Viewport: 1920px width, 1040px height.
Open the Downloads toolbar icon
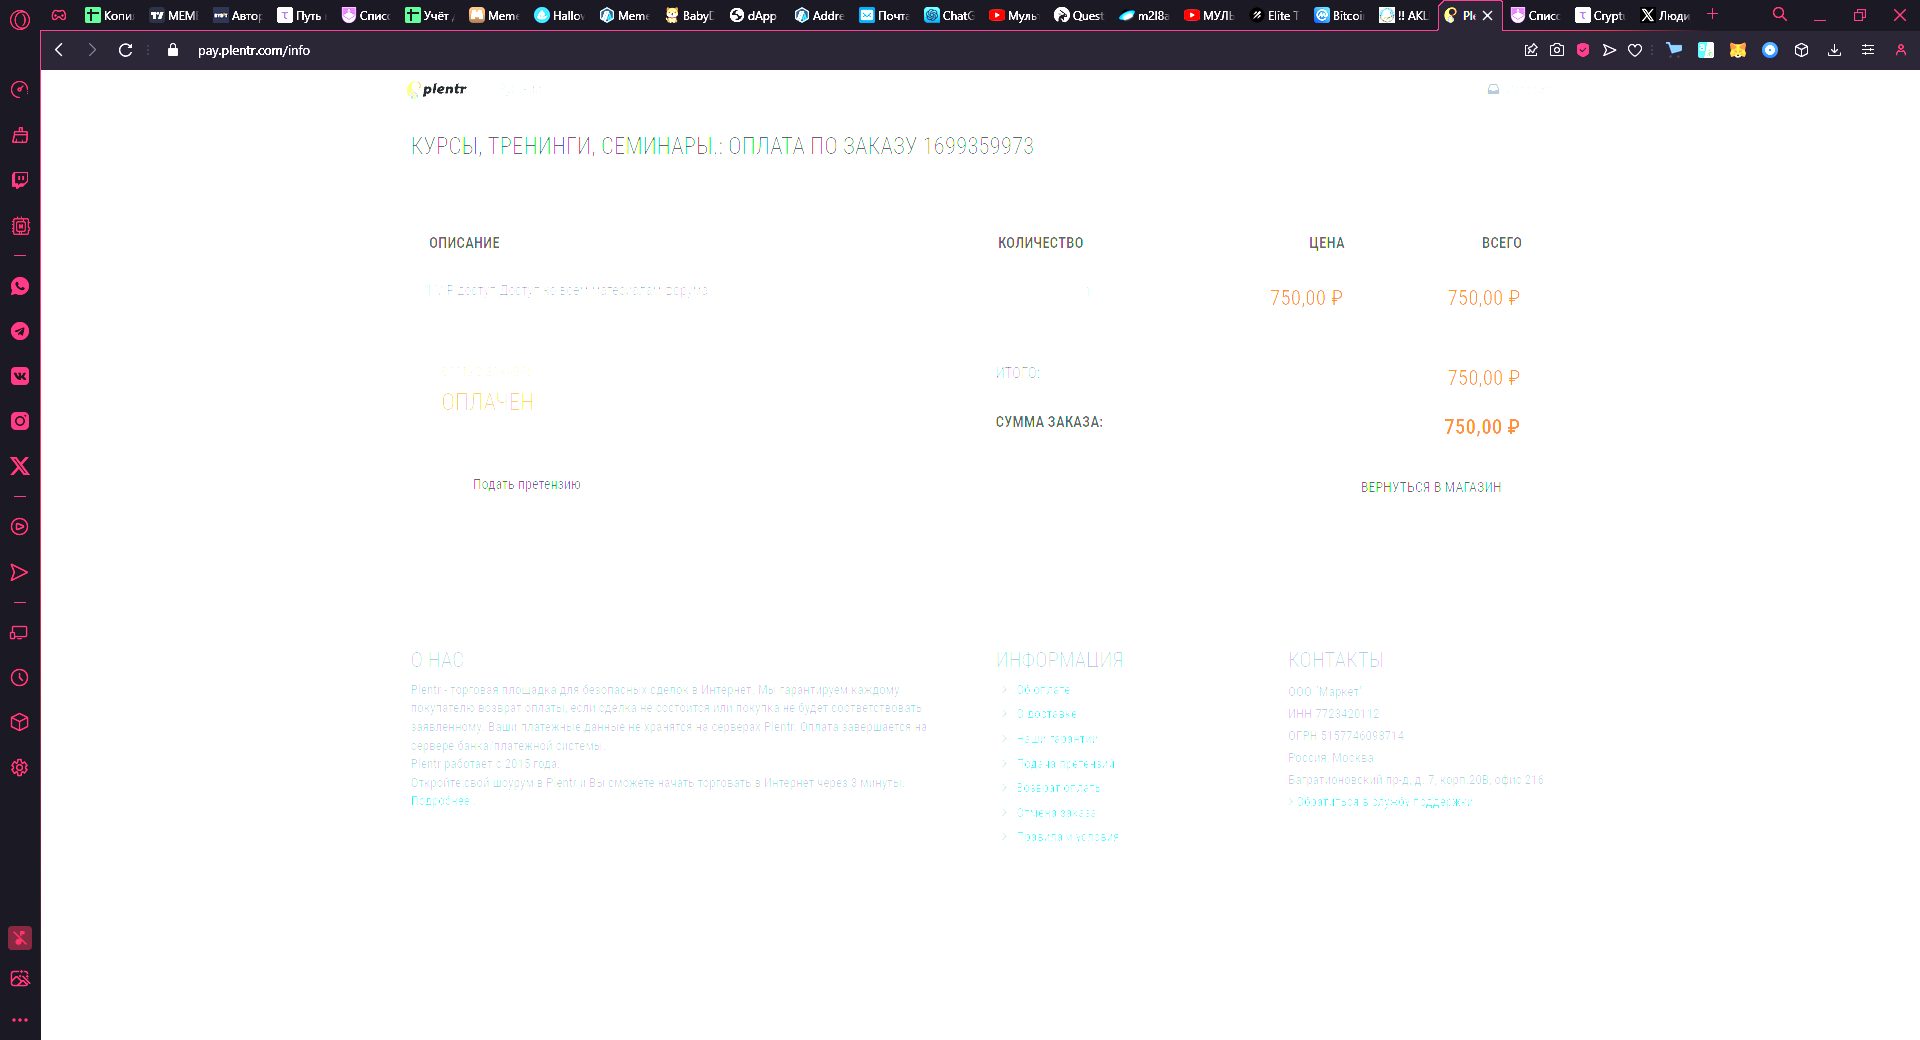coord(1834,50)
